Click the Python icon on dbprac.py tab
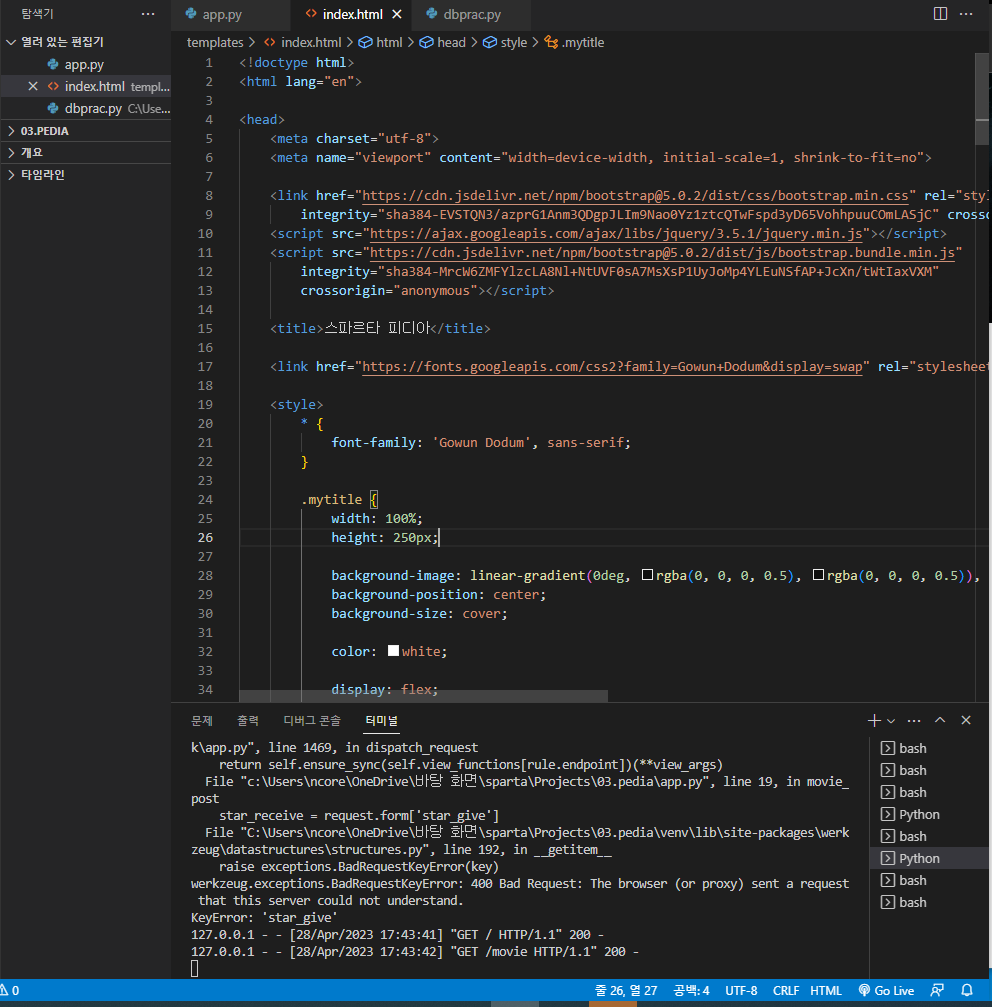 coord(431,13)
